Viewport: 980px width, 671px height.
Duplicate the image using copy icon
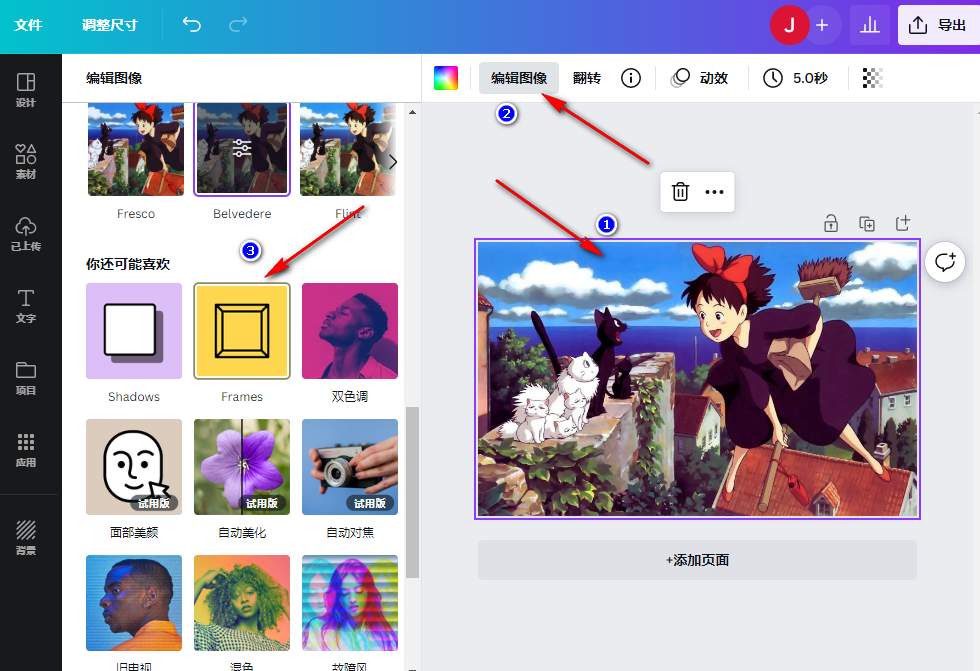click(x=867, y=223)
